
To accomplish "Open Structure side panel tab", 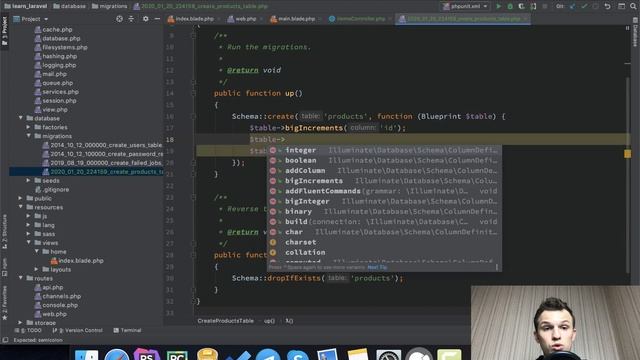I will [5, 231].
